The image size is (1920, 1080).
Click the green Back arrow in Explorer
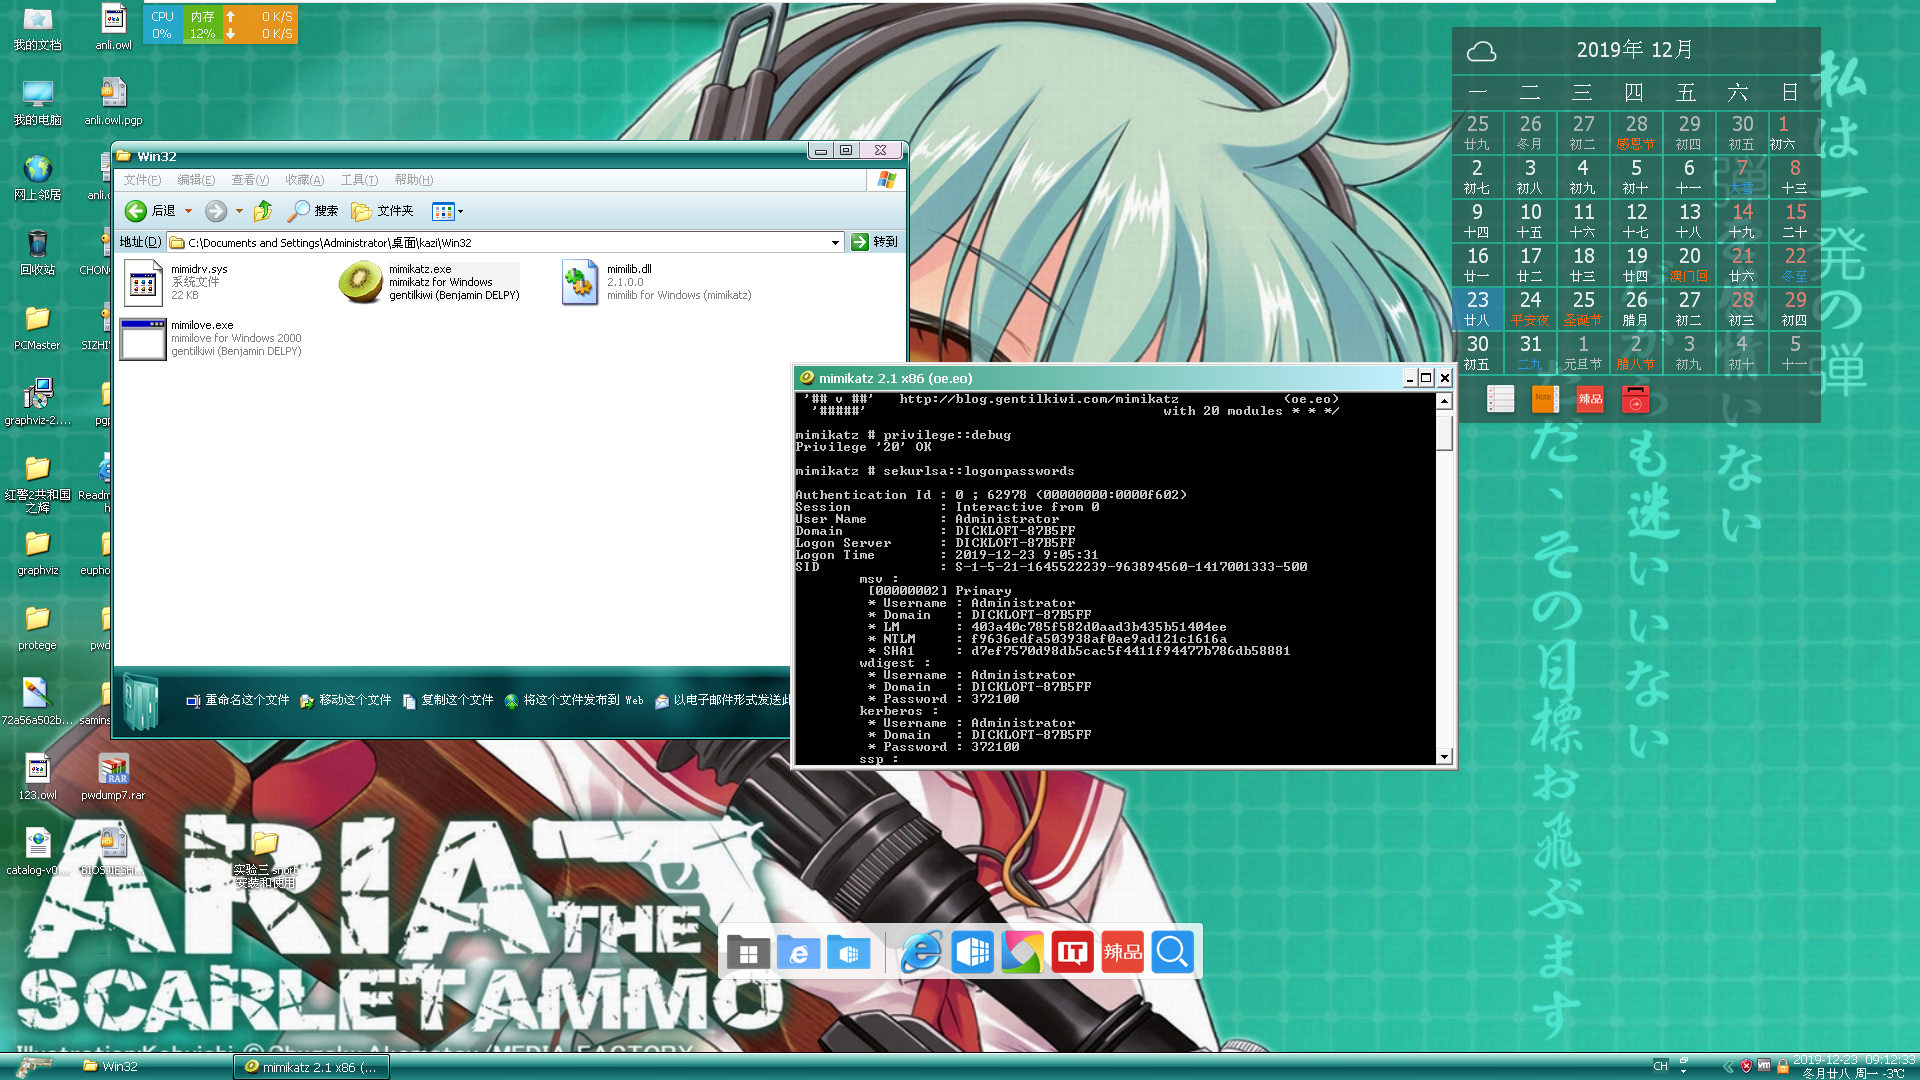click(x=136, y=211)
